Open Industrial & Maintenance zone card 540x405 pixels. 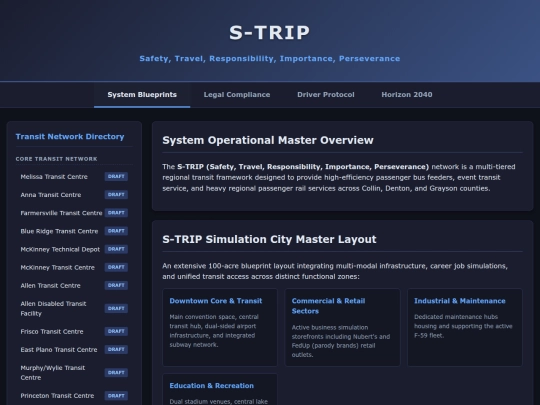[465, 327]
